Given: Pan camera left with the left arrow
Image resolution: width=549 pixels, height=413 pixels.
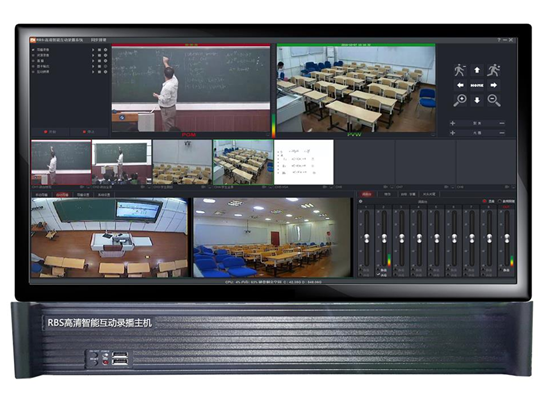Looking at the screenshot, I should (x=460, y=85).
